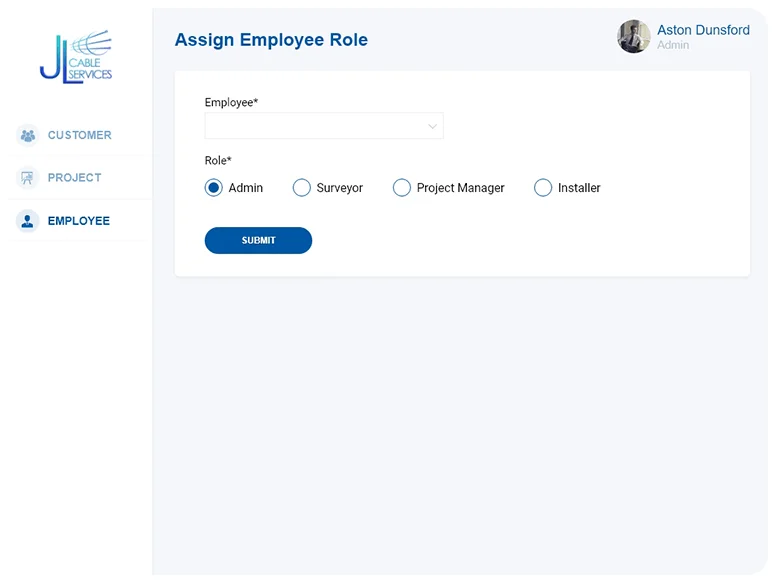Click the Employee* field label
The height and width of the screenshot is (583, 776).
click(231, 102)
